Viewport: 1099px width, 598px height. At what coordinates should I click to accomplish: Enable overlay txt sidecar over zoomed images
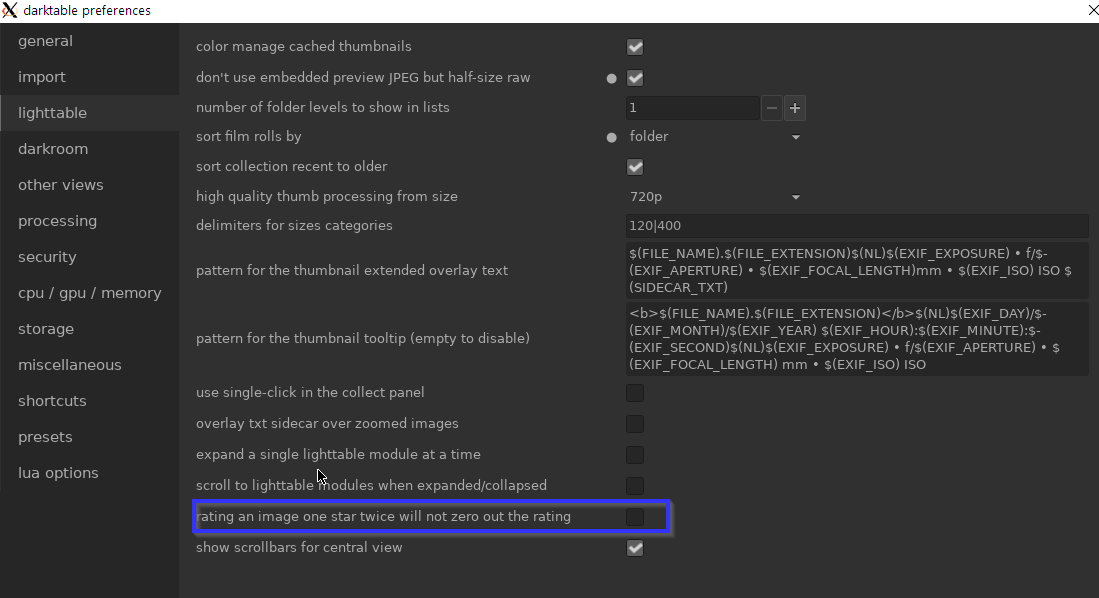634,424
